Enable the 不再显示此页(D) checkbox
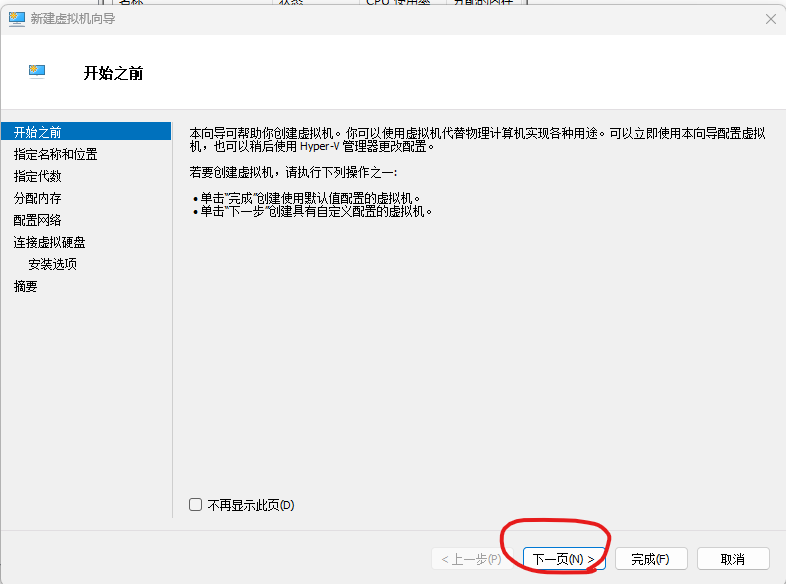This screenshot has height=584, width=786. click(195, 504)
